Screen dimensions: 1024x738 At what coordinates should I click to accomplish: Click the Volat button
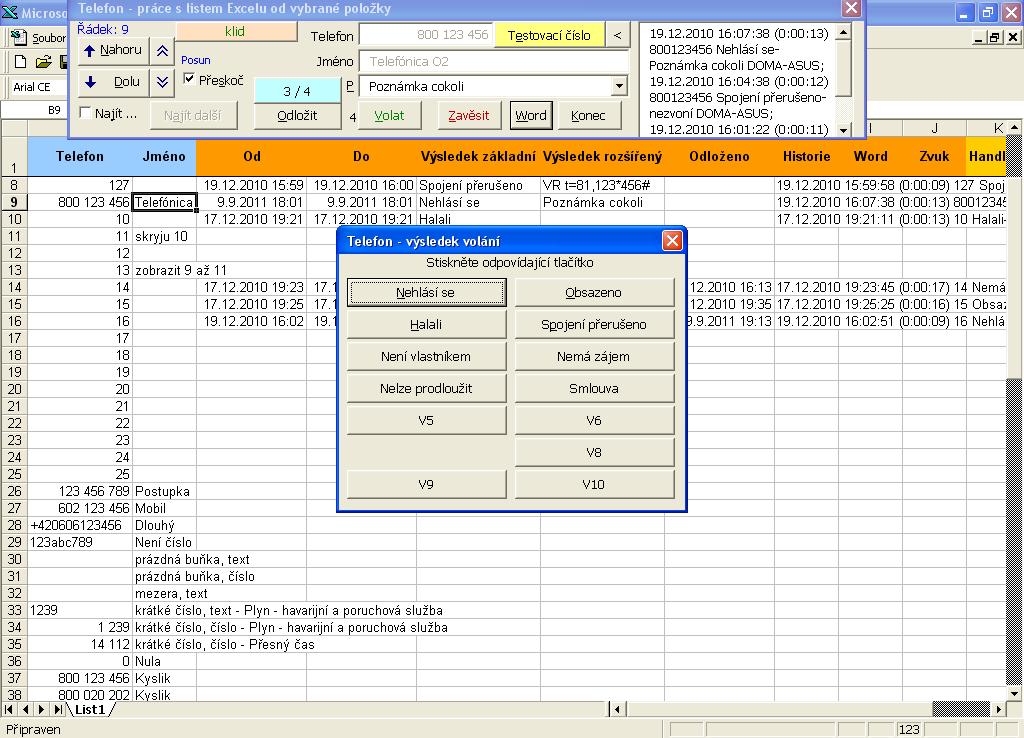coord(389,116)
